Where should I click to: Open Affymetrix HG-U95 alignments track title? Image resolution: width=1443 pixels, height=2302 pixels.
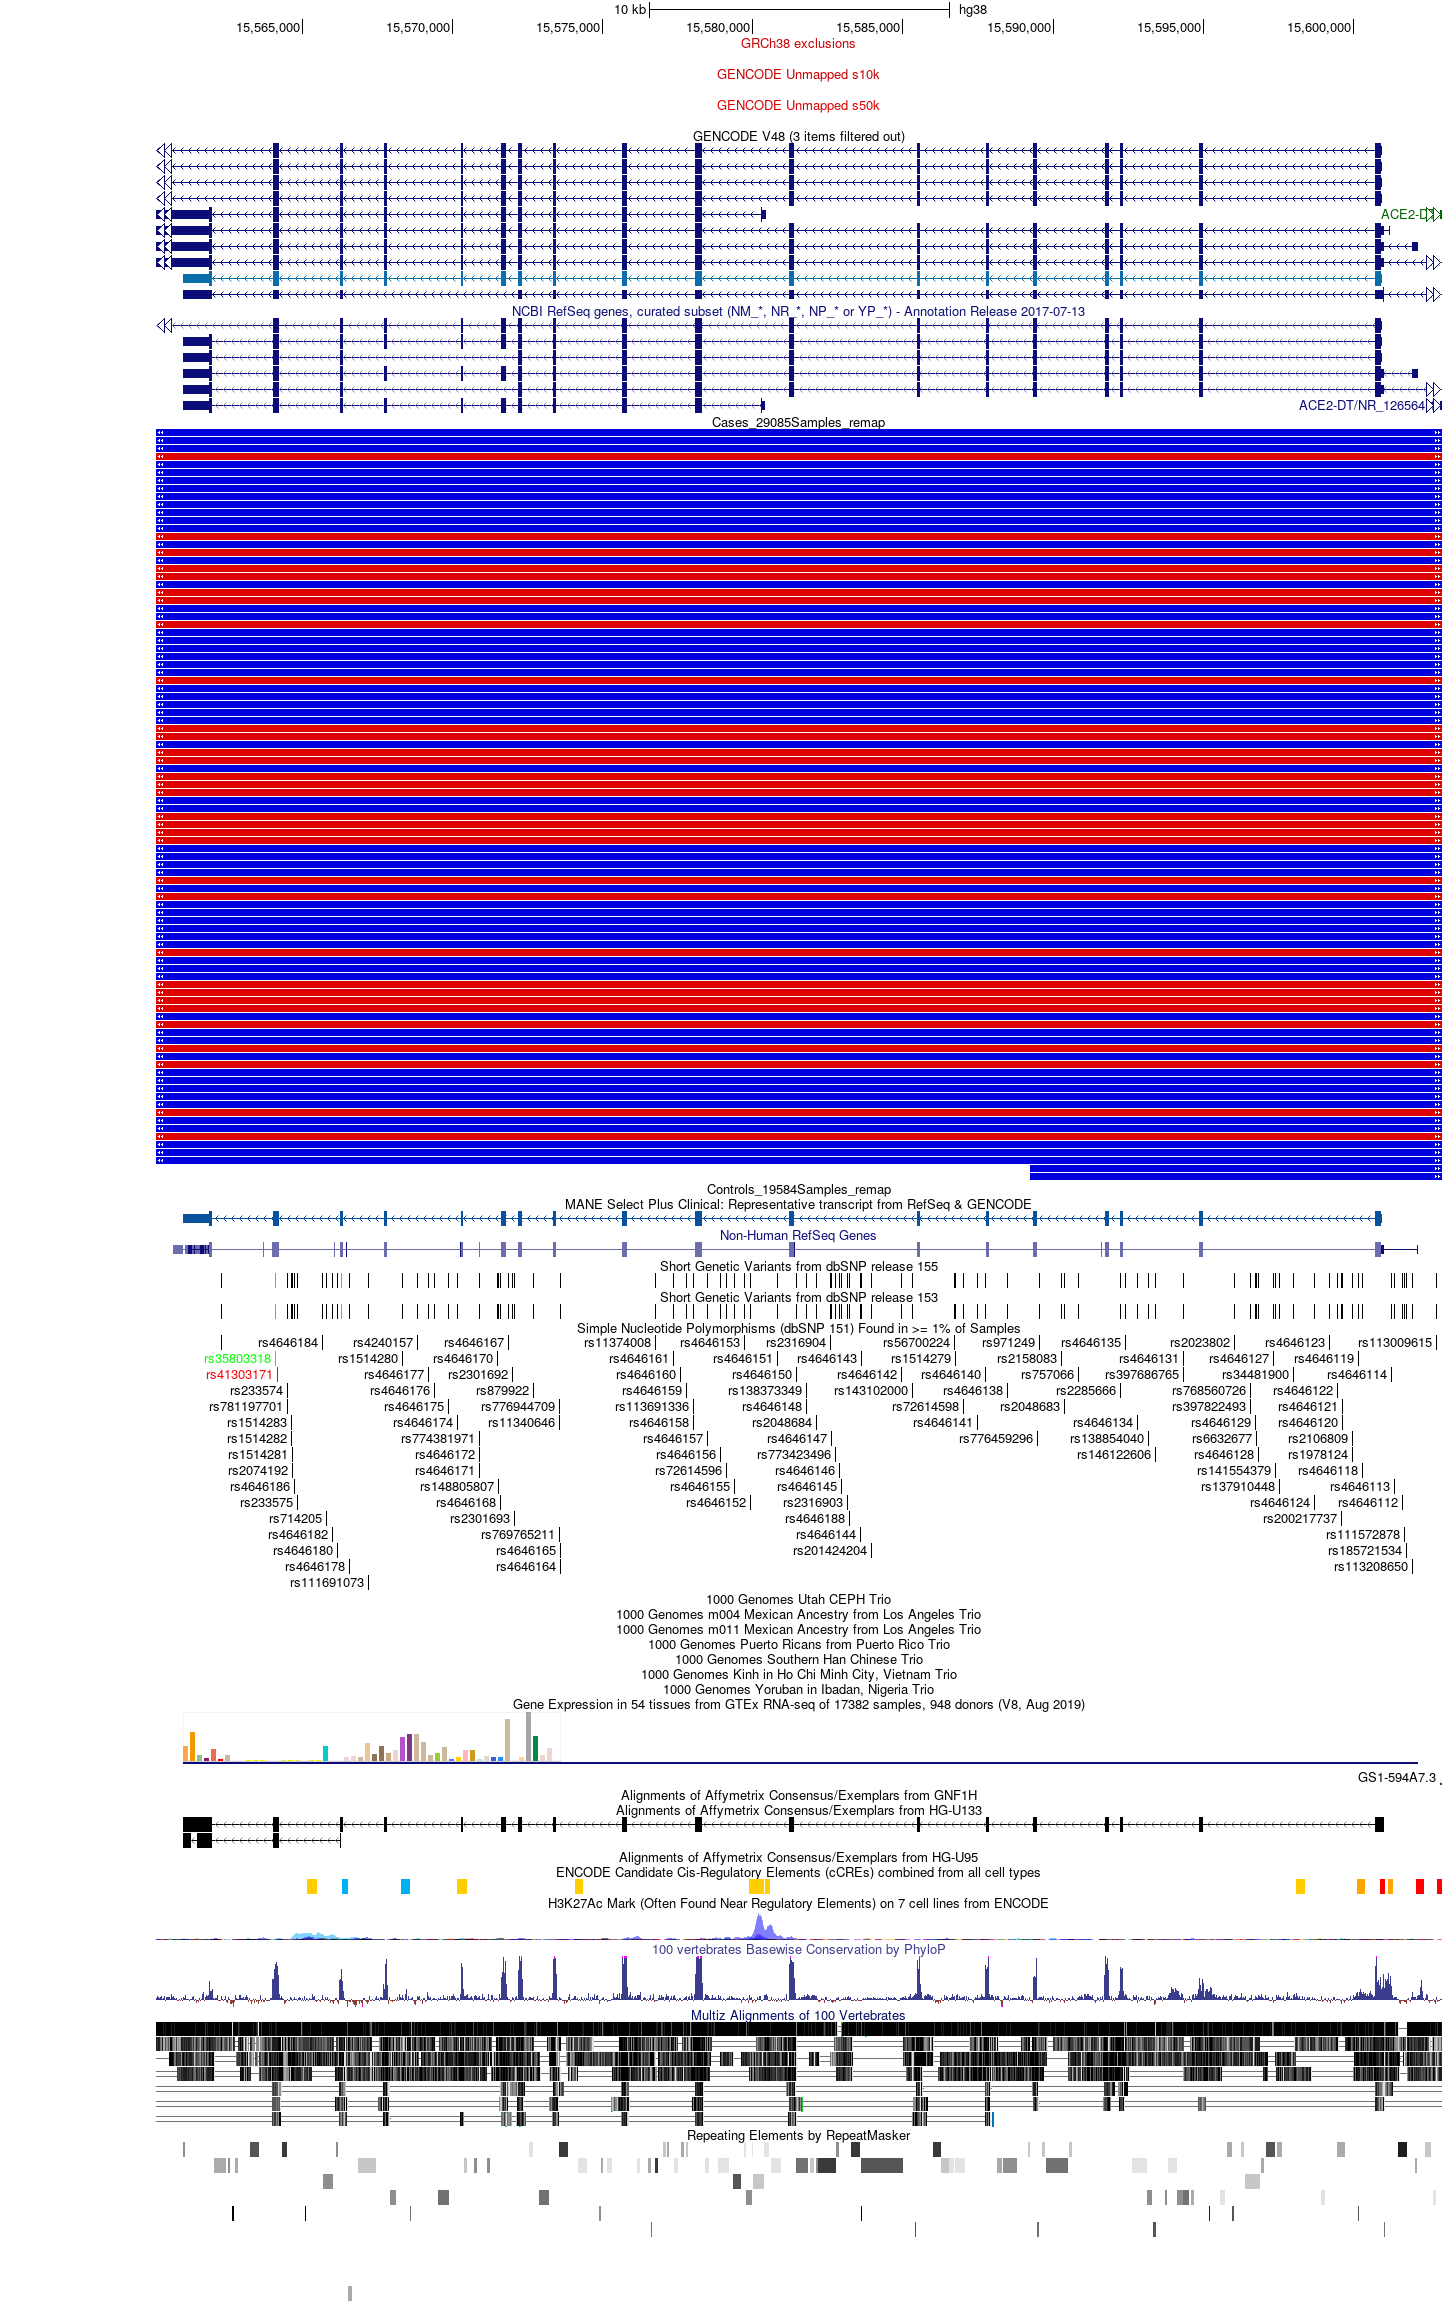click(797, 1857)
